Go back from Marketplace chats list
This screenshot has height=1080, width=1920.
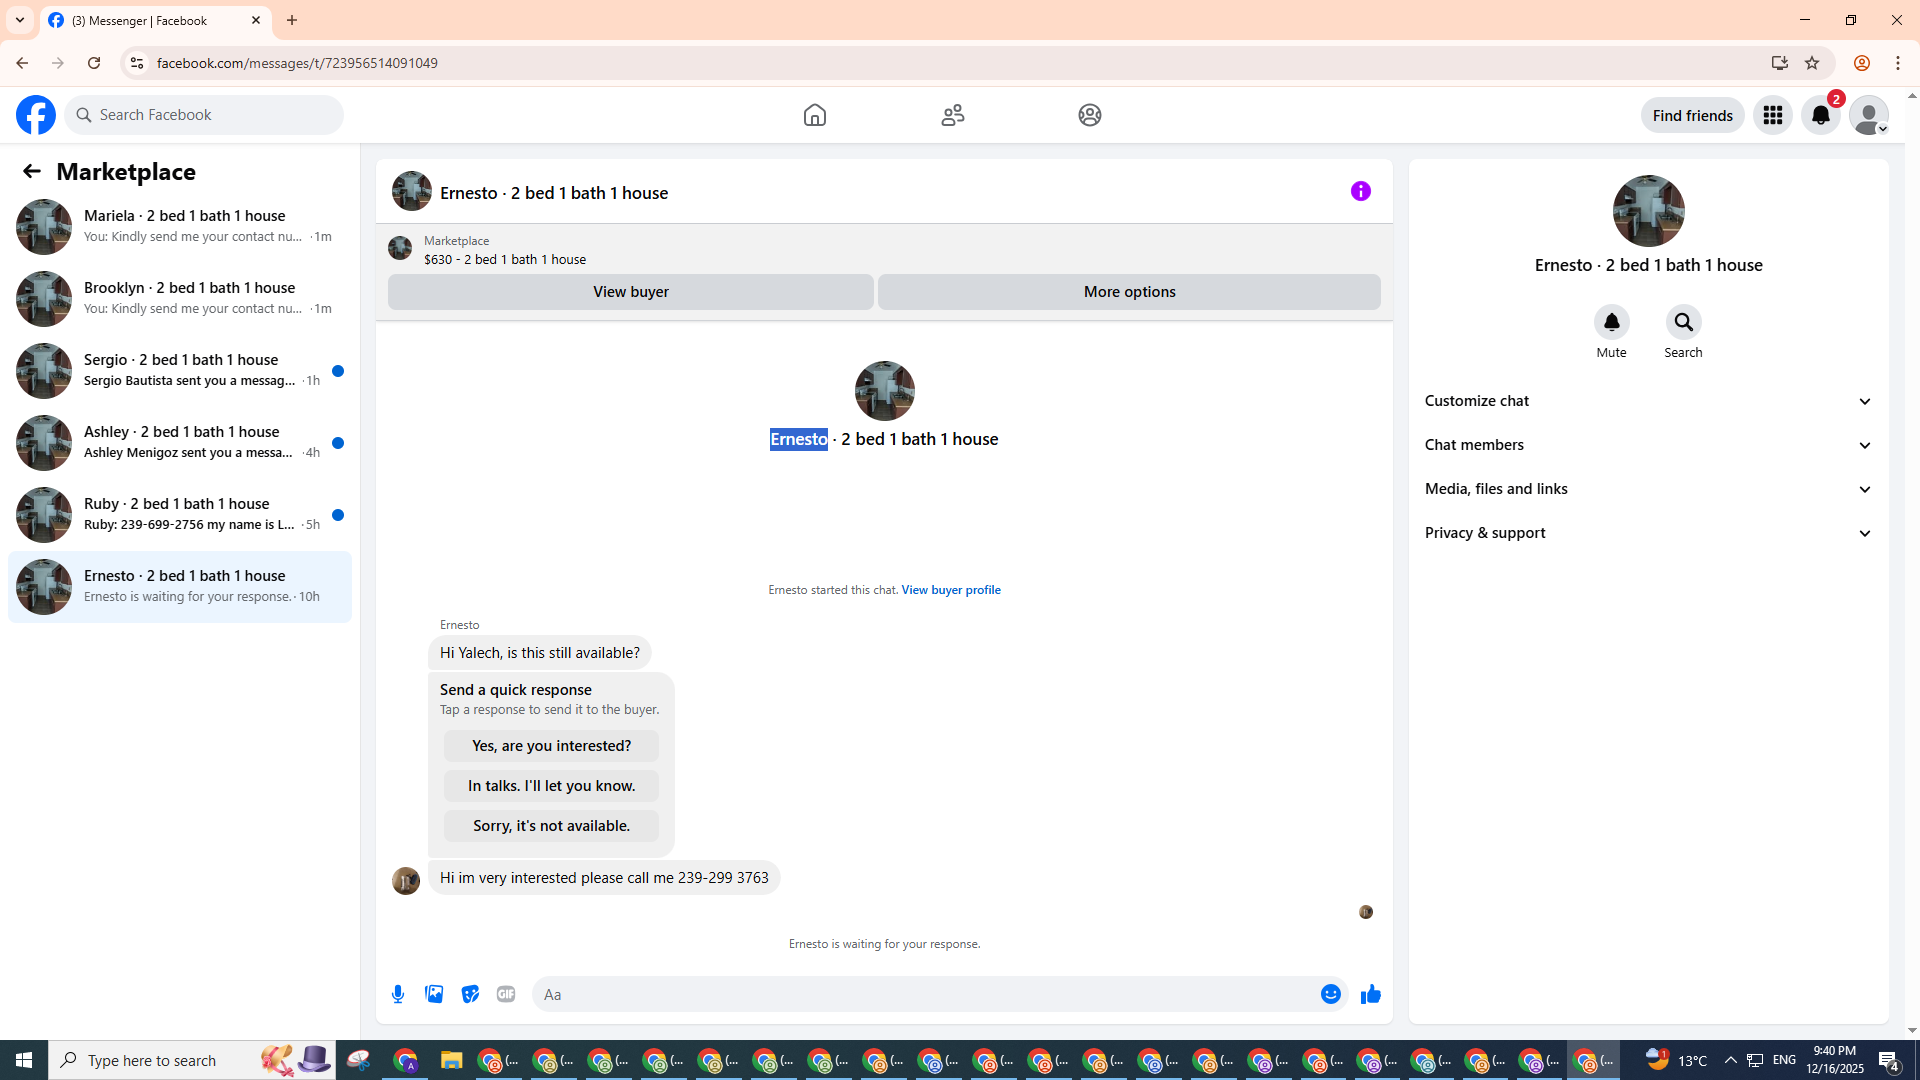[x=32, y=171]
